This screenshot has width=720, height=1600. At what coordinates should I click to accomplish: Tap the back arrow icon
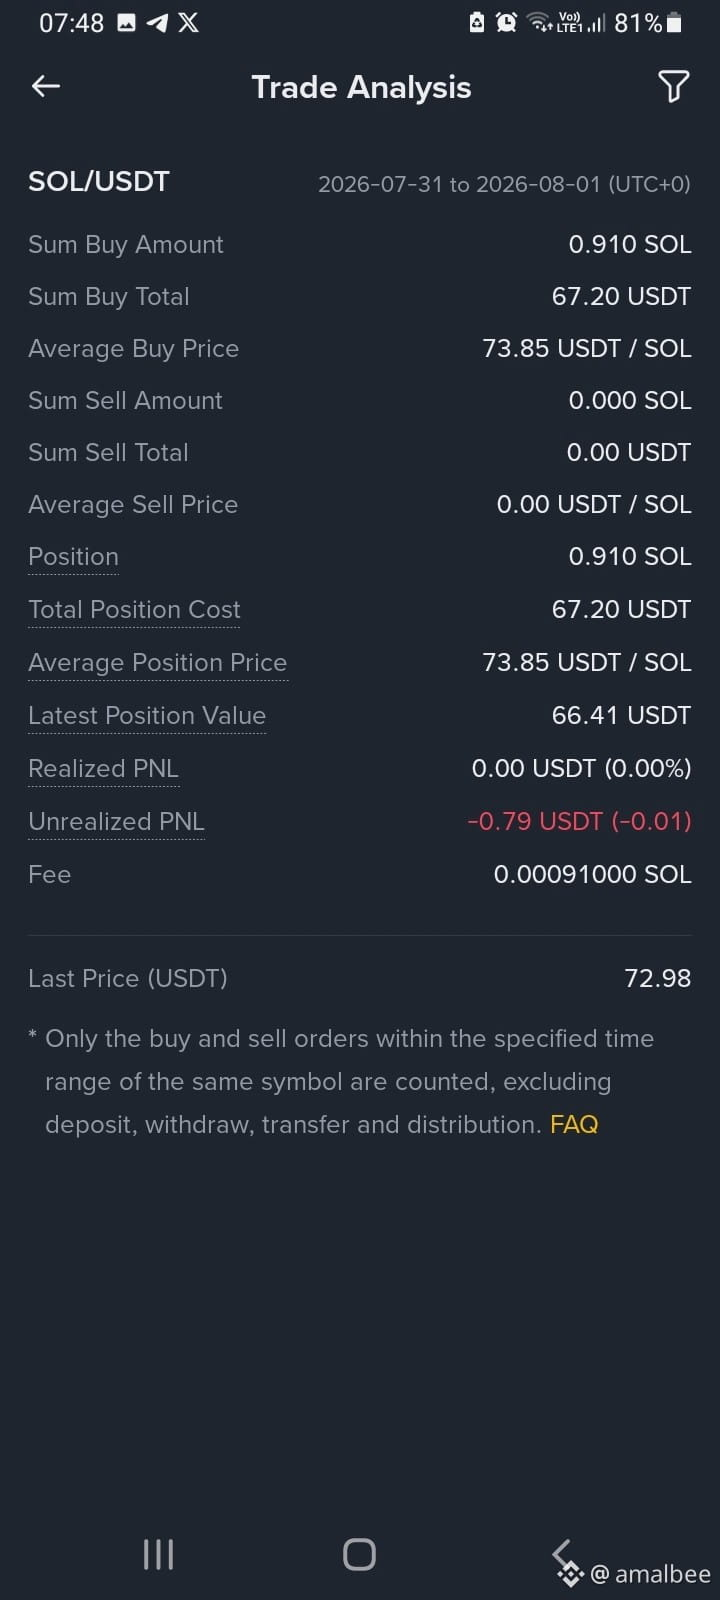coord(46,87)
